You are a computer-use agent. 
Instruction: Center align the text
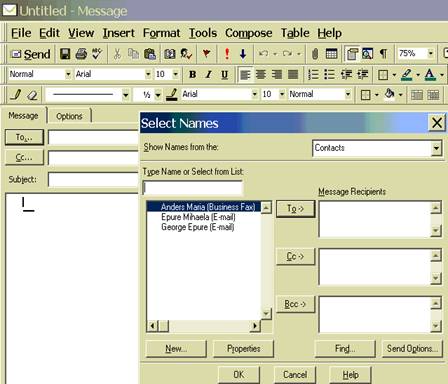click(261, 74)
